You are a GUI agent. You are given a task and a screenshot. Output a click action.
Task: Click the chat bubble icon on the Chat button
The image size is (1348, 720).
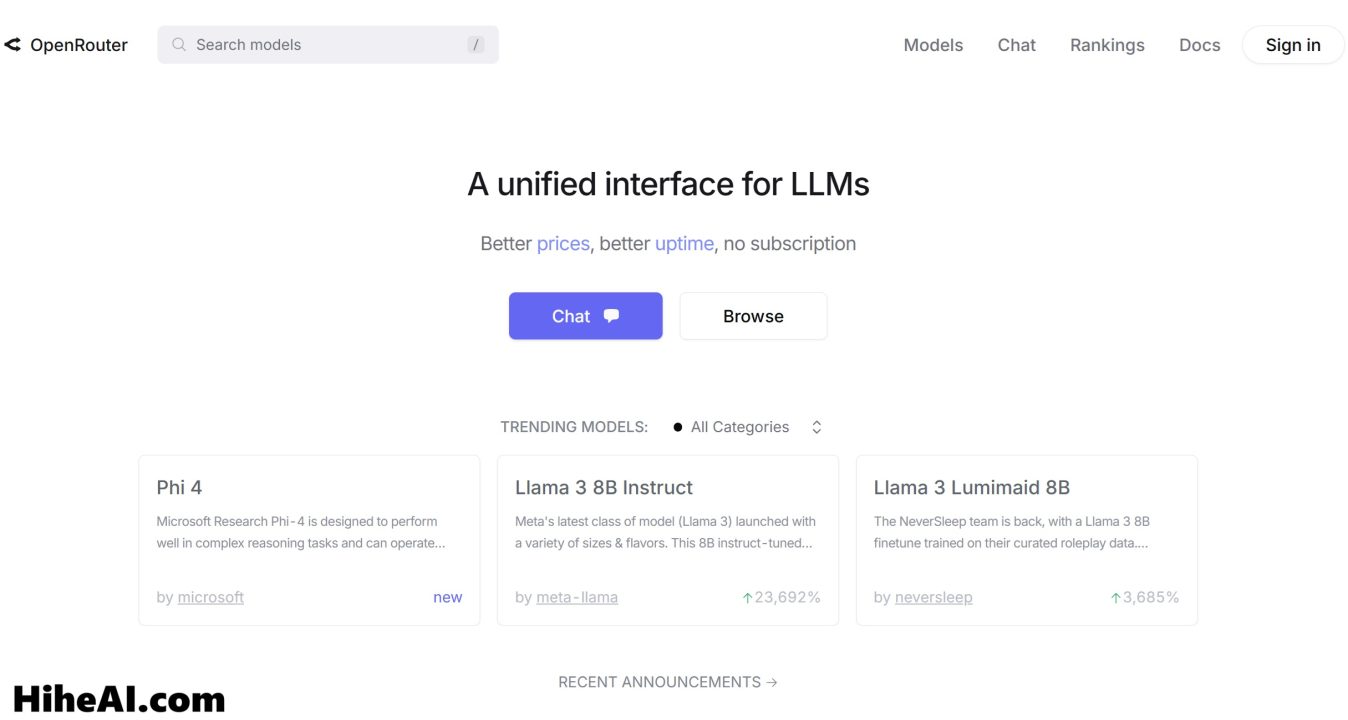click(610, 315)
